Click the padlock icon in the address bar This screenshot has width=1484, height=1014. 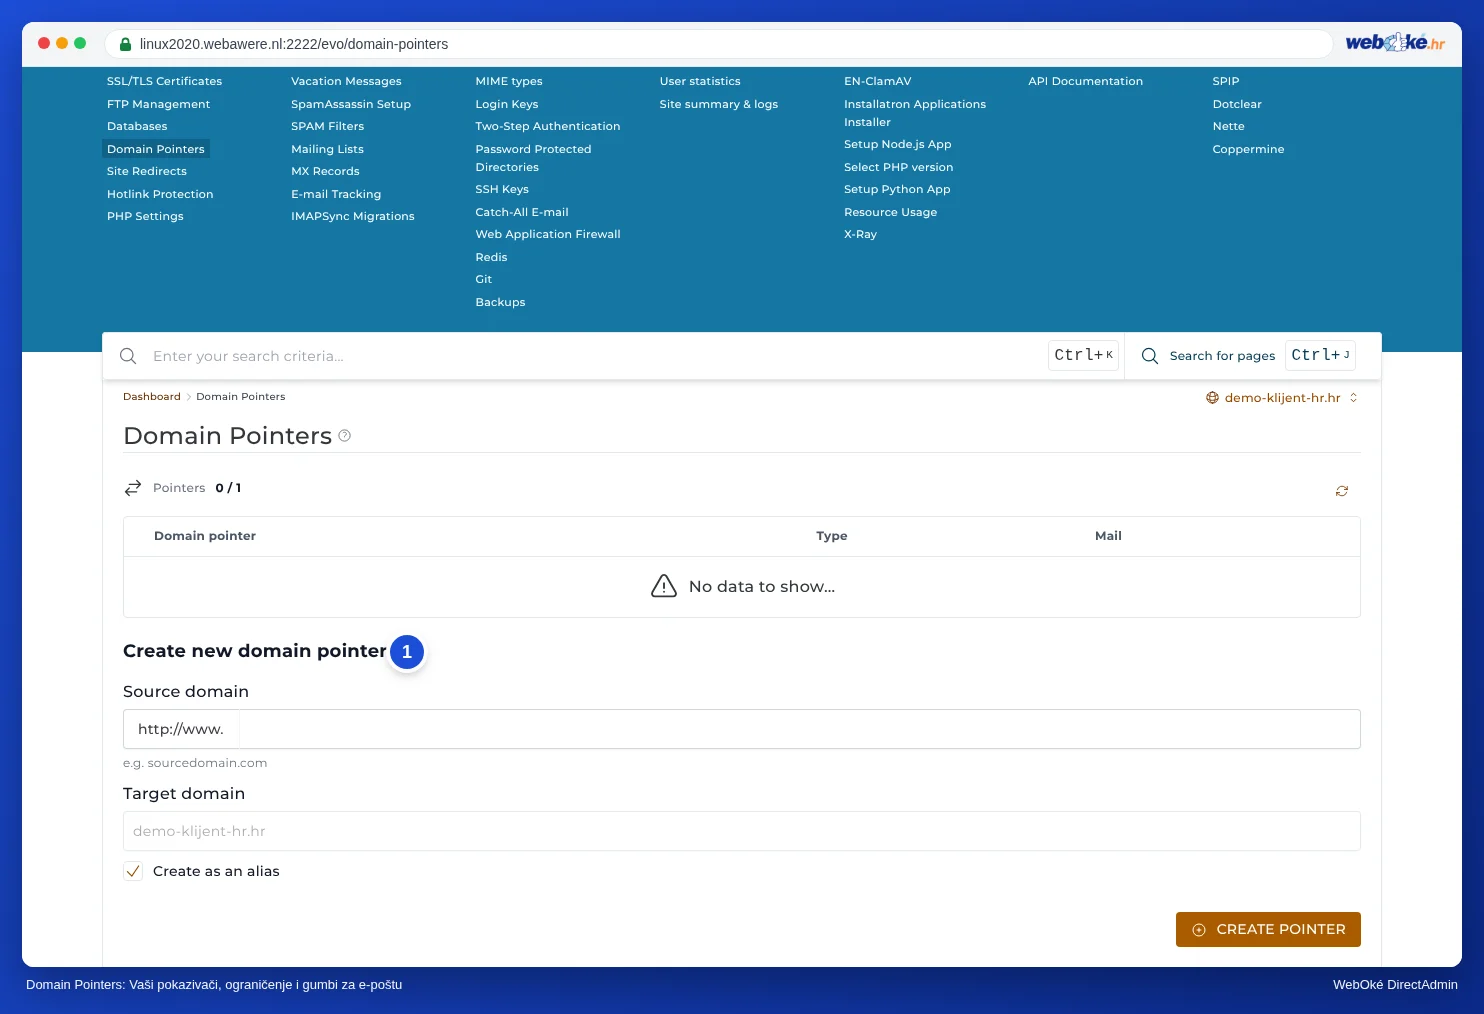126,44
